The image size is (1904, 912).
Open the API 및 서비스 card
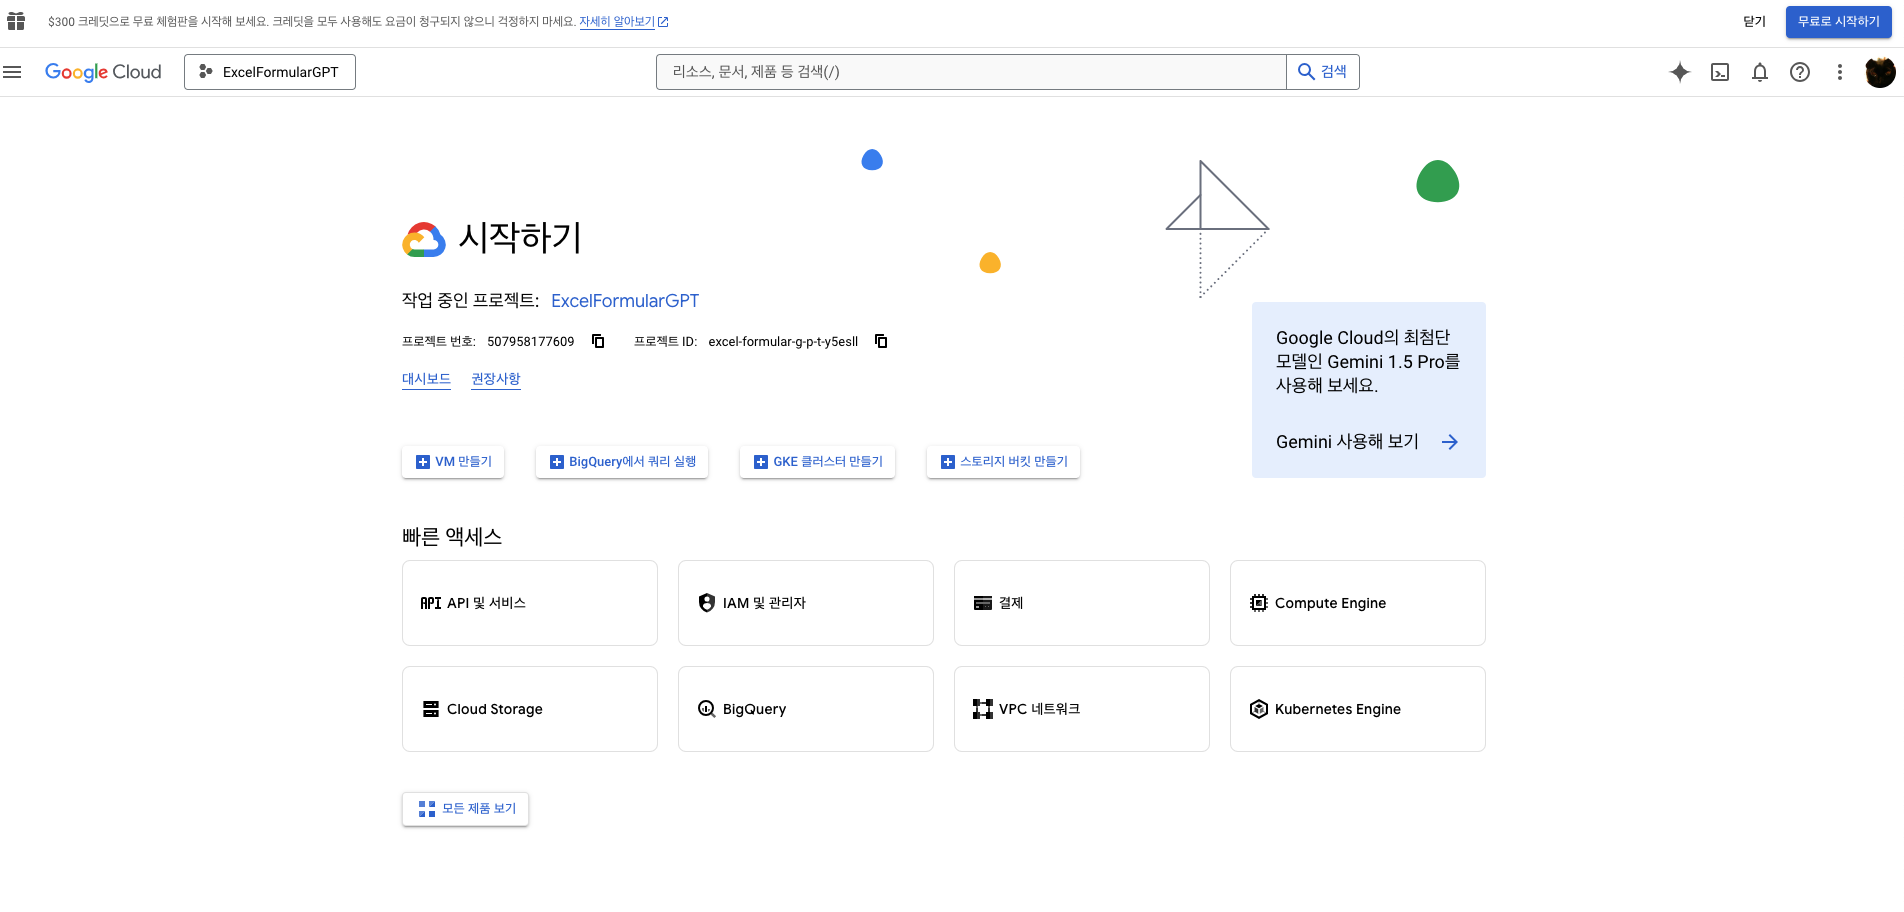[530, 603]
